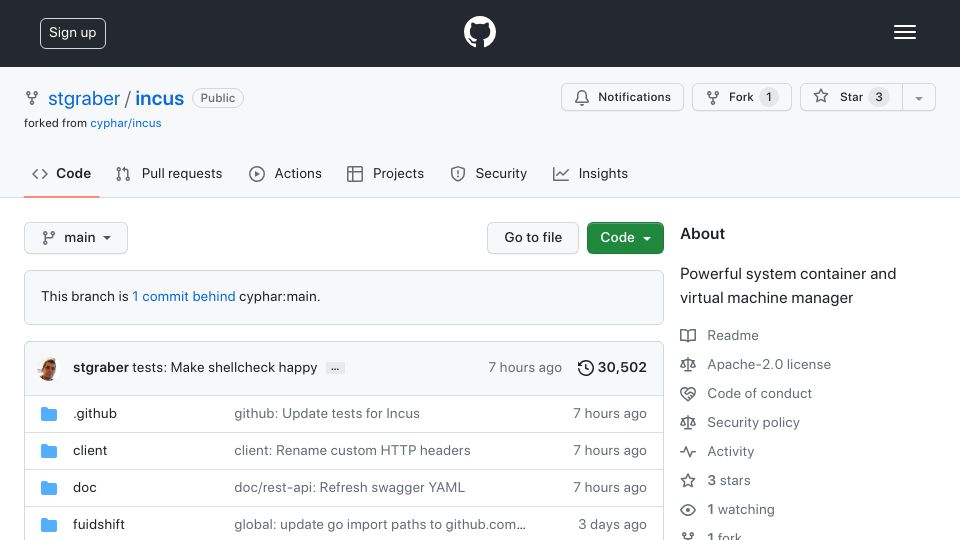Open the 1 commit behind link
The height and width of the screenshot is (540, 960).
tap(184, 296)
